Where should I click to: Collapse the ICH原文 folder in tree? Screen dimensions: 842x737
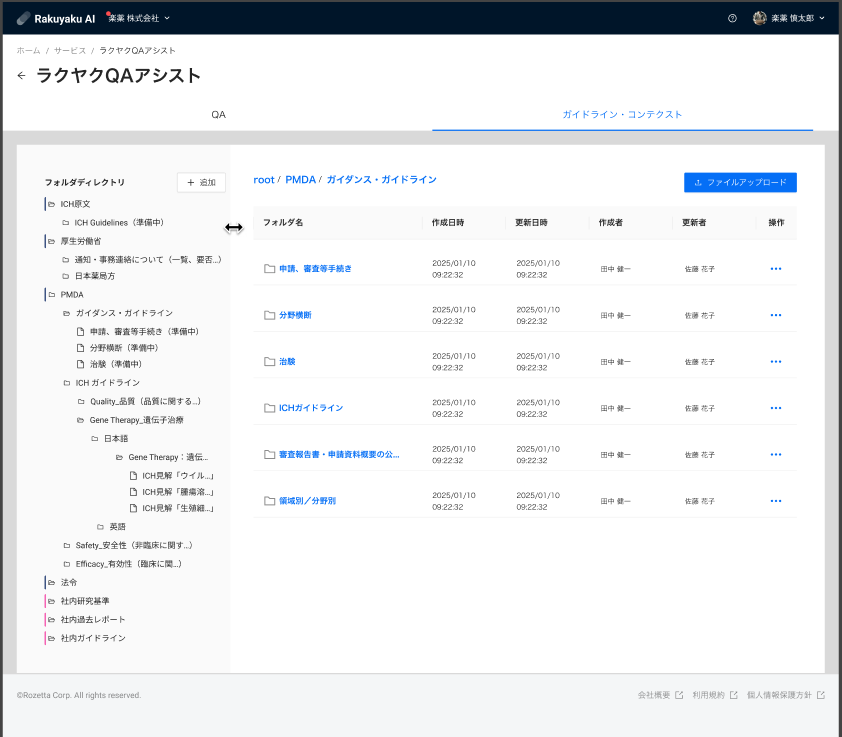(52, 204)
